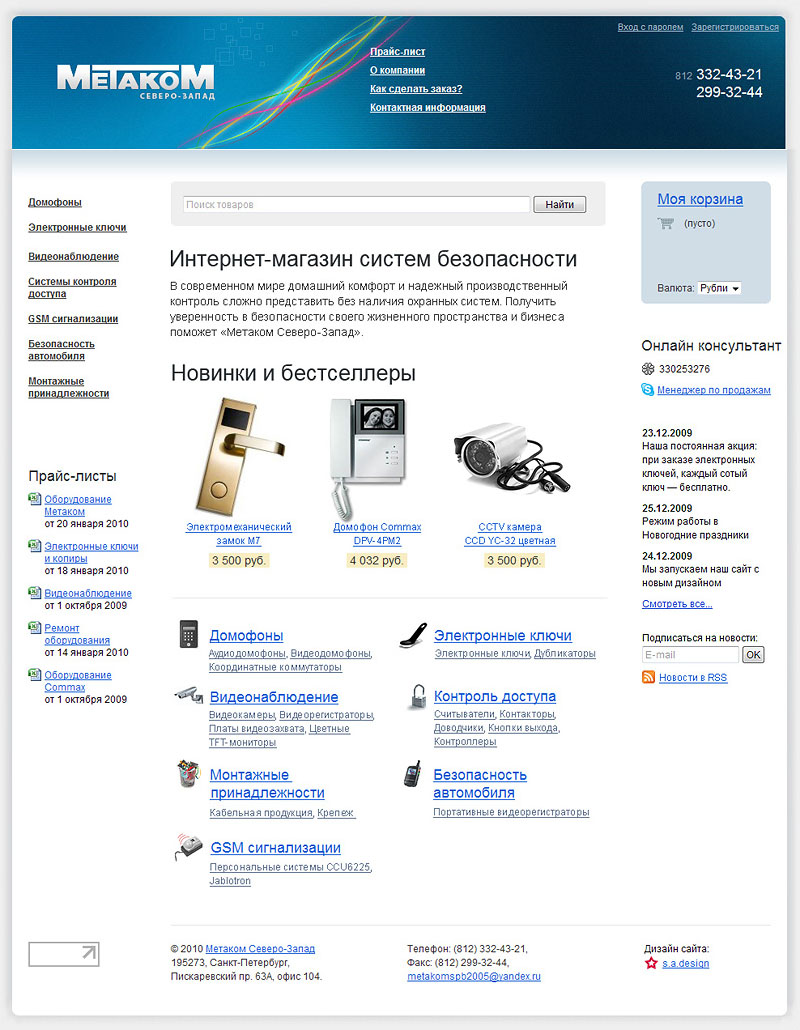Click the RSS icon next to Новости в RSS
The image size is (800, 1030).
pos(648,677)
